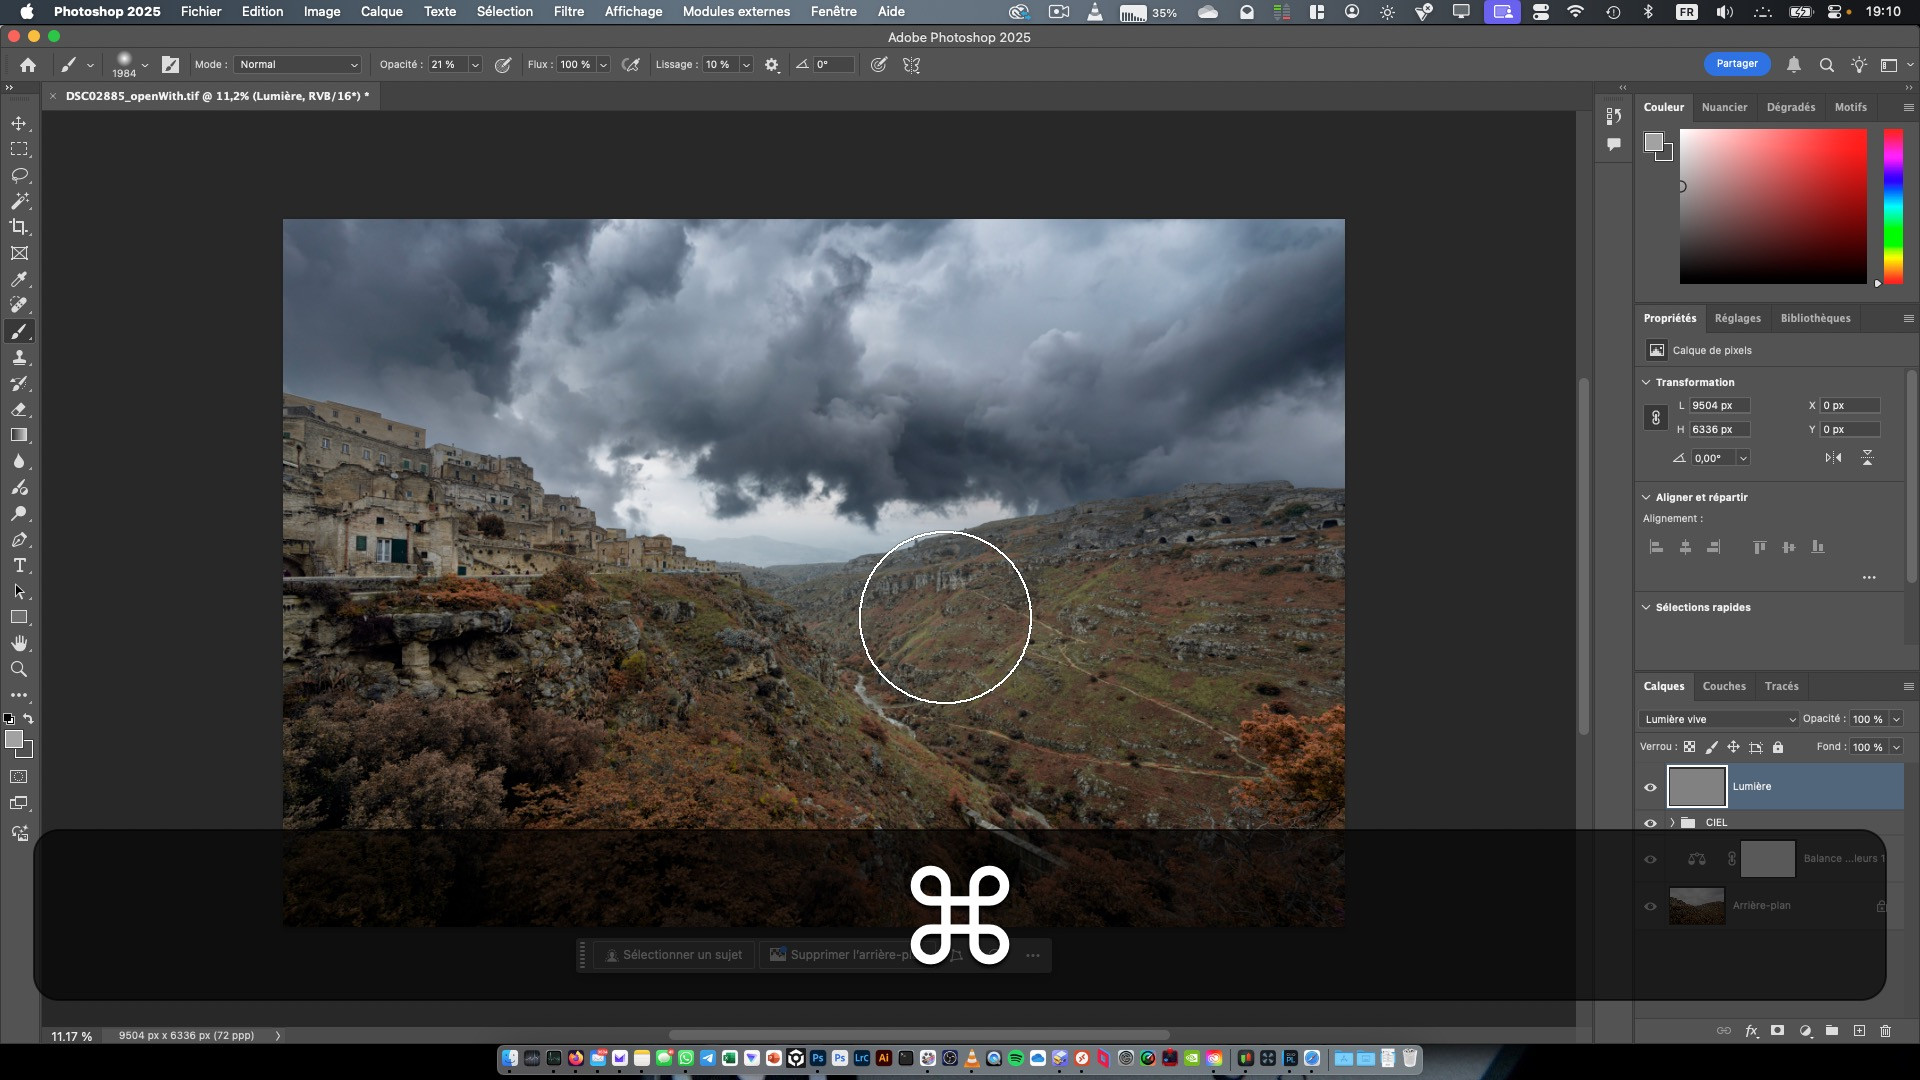Select the Lasso tool
This screenshot has height=1080, width=1920.
(x=19, y=175)
